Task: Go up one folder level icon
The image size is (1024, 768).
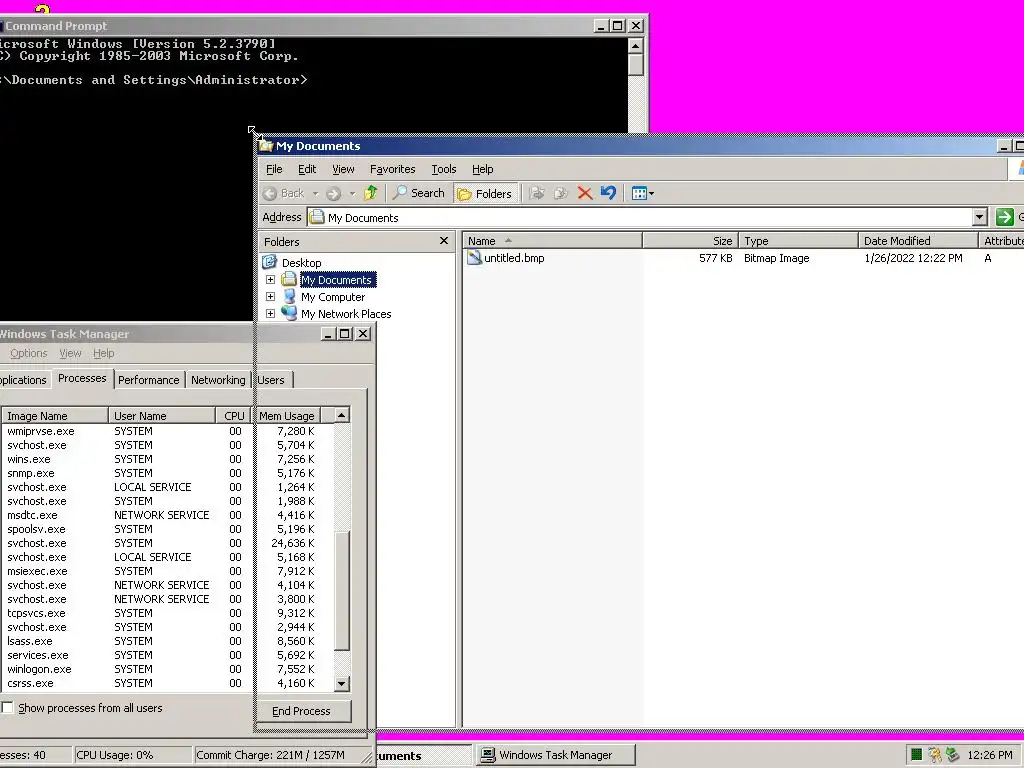Action: (371, 193)
